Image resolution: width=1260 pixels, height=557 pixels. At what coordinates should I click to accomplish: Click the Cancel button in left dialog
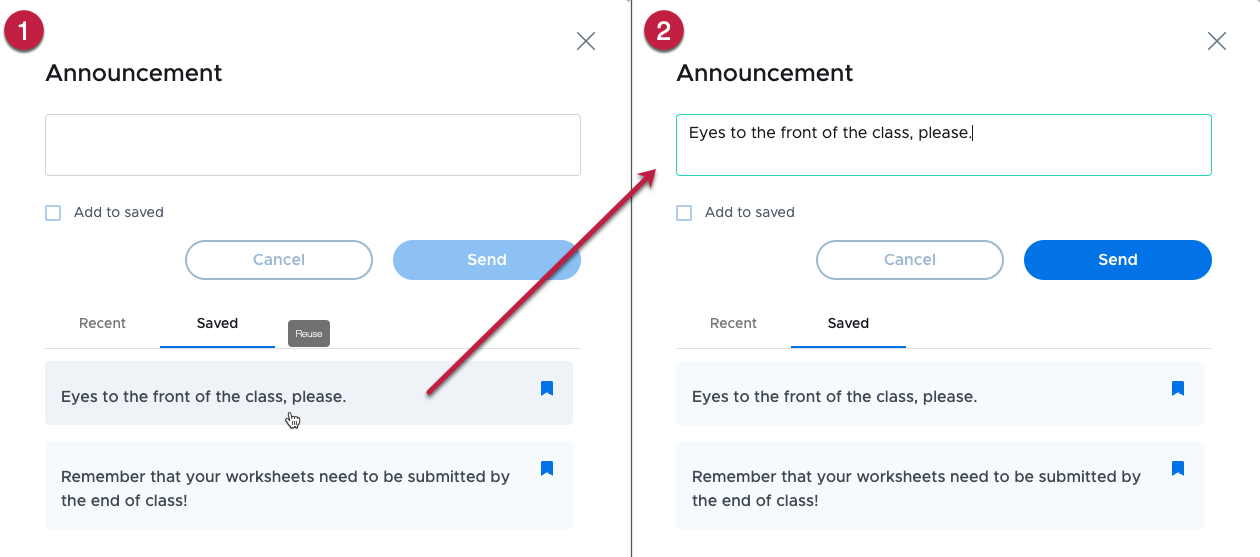coord(279,260)
